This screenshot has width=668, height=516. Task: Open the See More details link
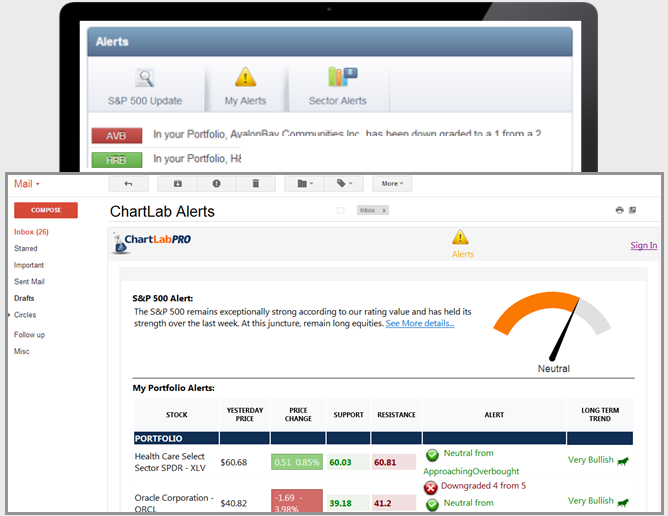tap(420, 323)
